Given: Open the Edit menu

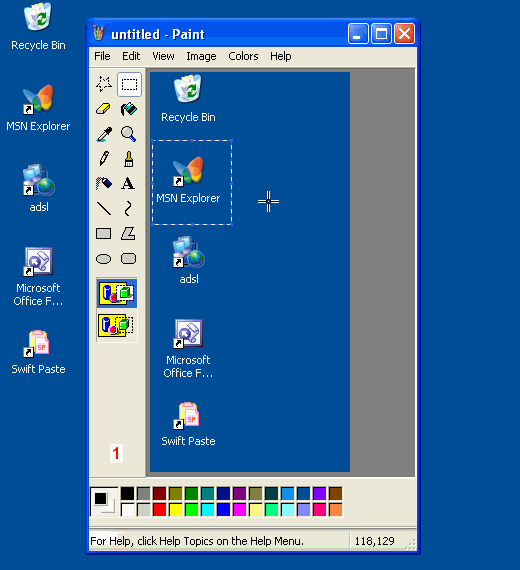Looking at the screenshot, I should [x=131, y=56].
